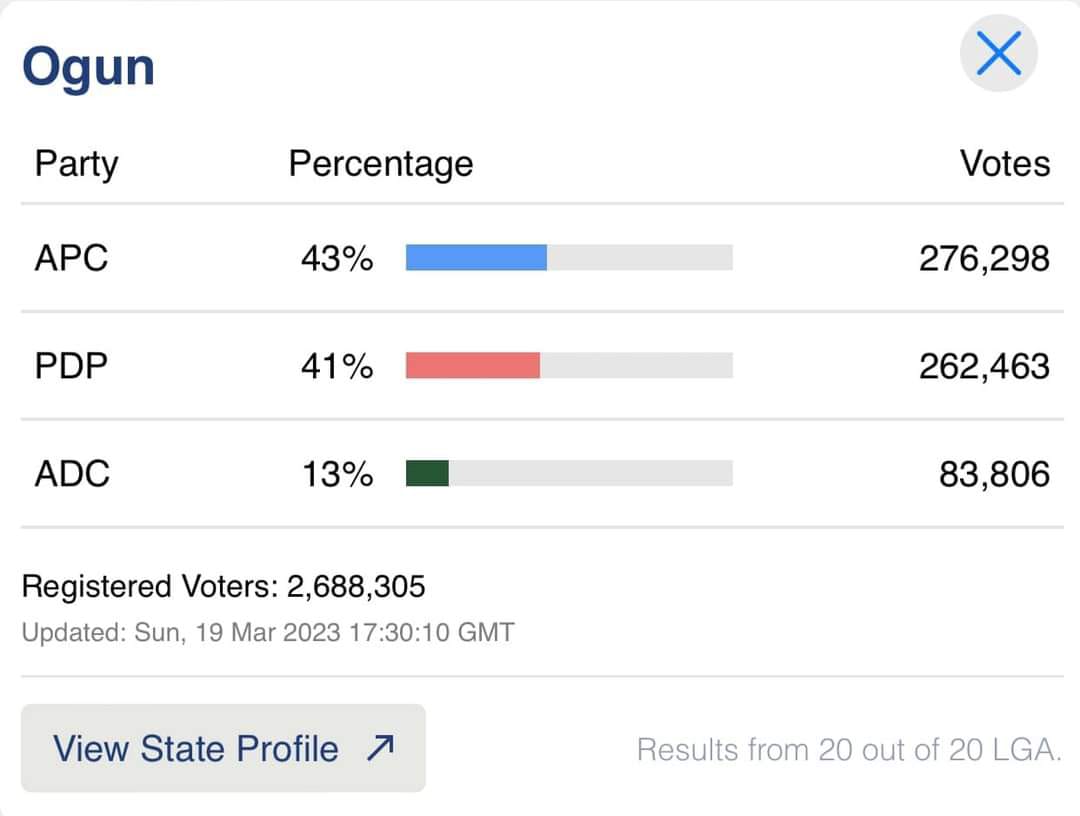Click APC vote count 276,298
1080x816 pixels.
(984, 258)
